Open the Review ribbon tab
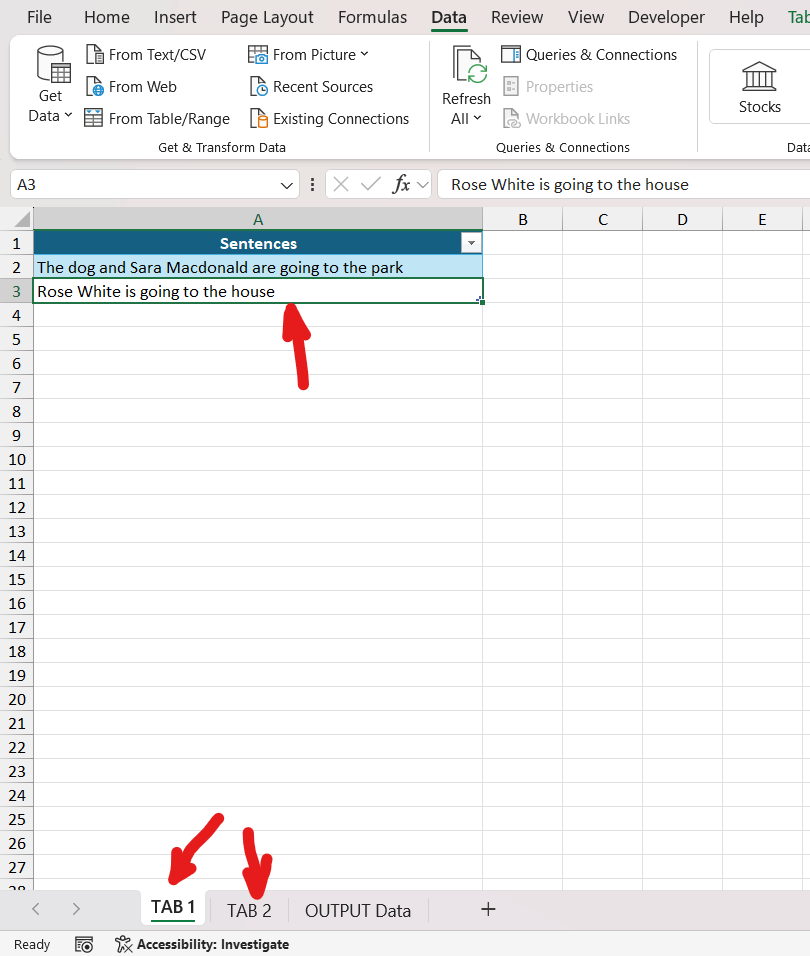This screenshot has height=956, width=810. 517,17
